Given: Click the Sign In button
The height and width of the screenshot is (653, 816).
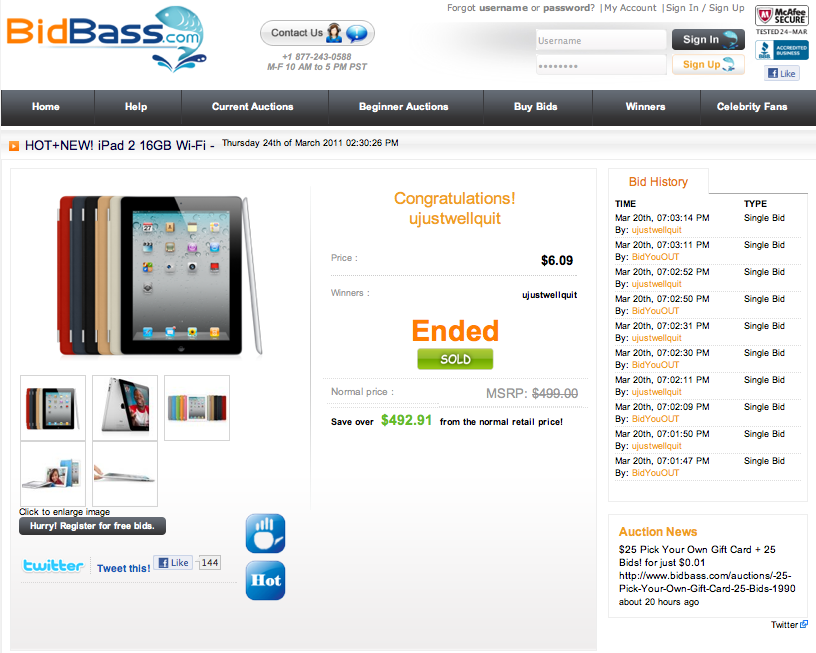Looking at the screenshot, I should (708, 40).
